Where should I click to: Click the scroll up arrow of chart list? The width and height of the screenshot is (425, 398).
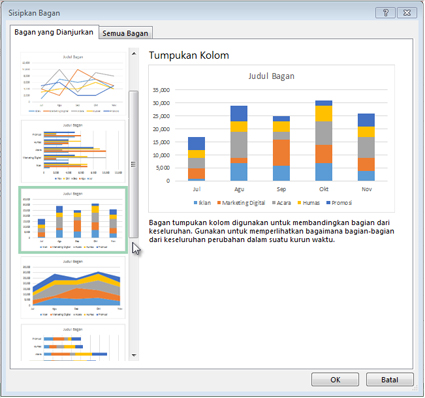point(134,53)
